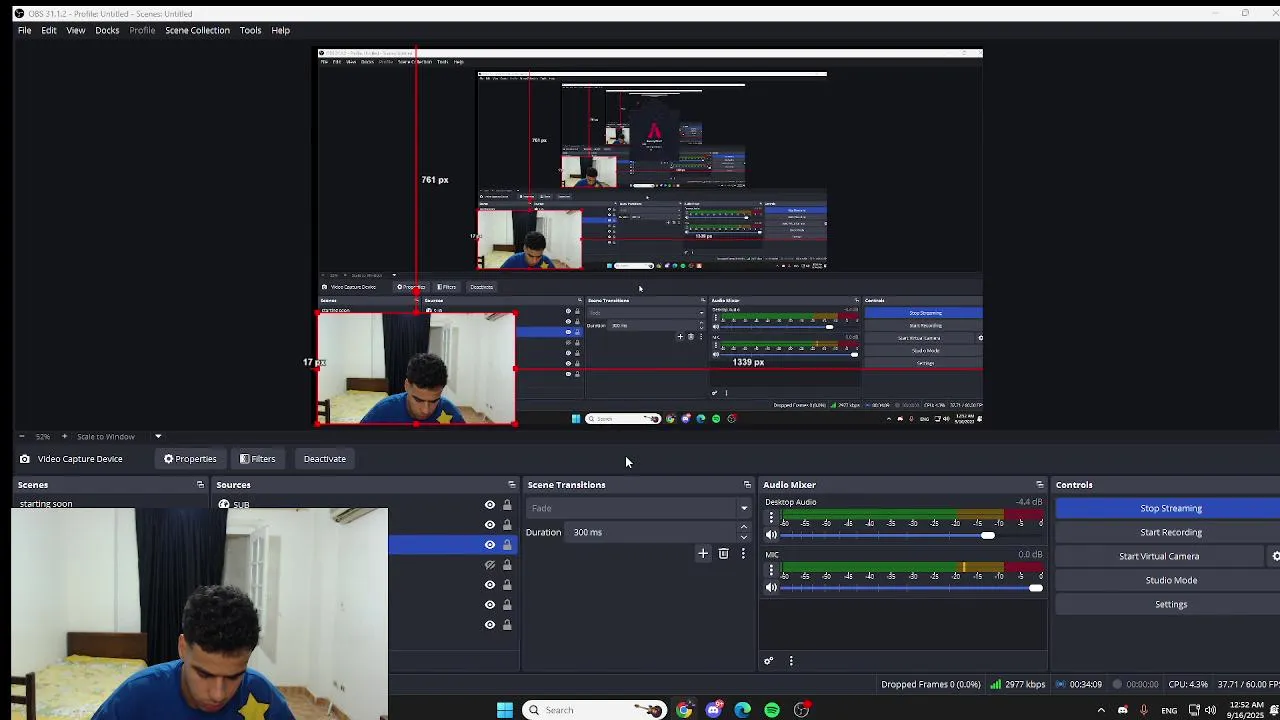
Task: Toggle lock on highlighted source row
Action: click(507, 545)
